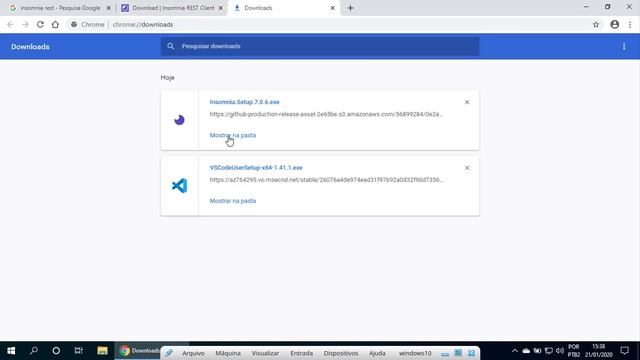This screenshot has width=640, height=360.
Task: Click the VM toolbar close icon
Action: coord(471,353)
